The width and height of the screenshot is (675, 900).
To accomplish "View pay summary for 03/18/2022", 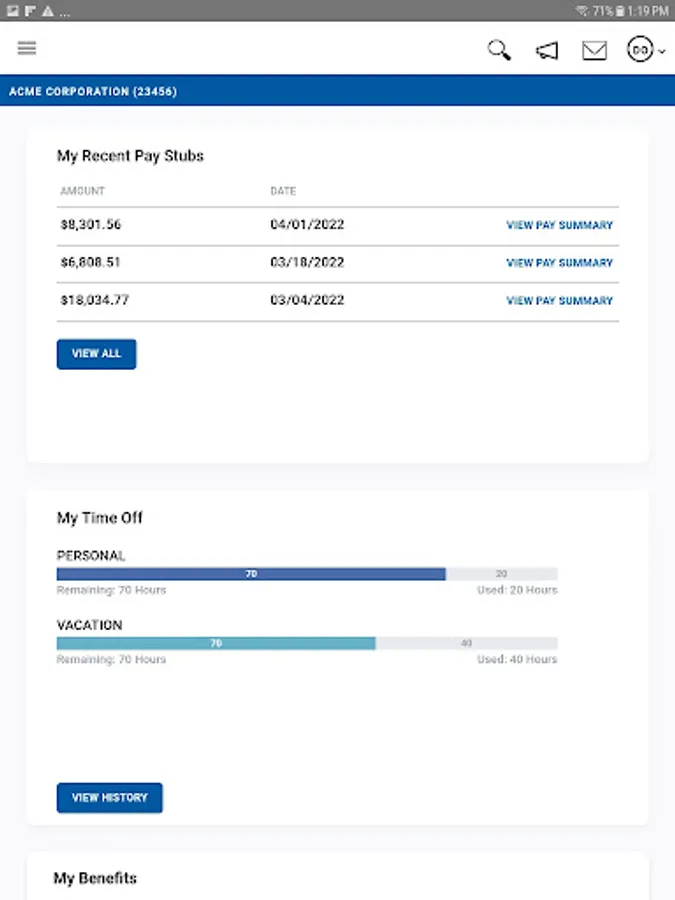I will [x=559, y=263].
